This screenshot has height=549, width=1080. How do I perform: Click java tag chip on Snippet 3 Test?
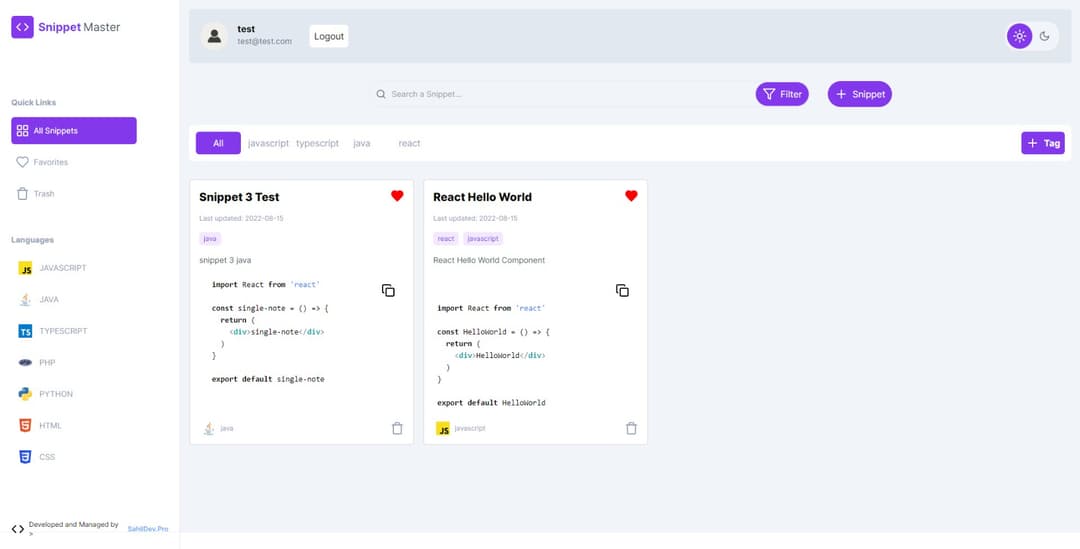210,238
